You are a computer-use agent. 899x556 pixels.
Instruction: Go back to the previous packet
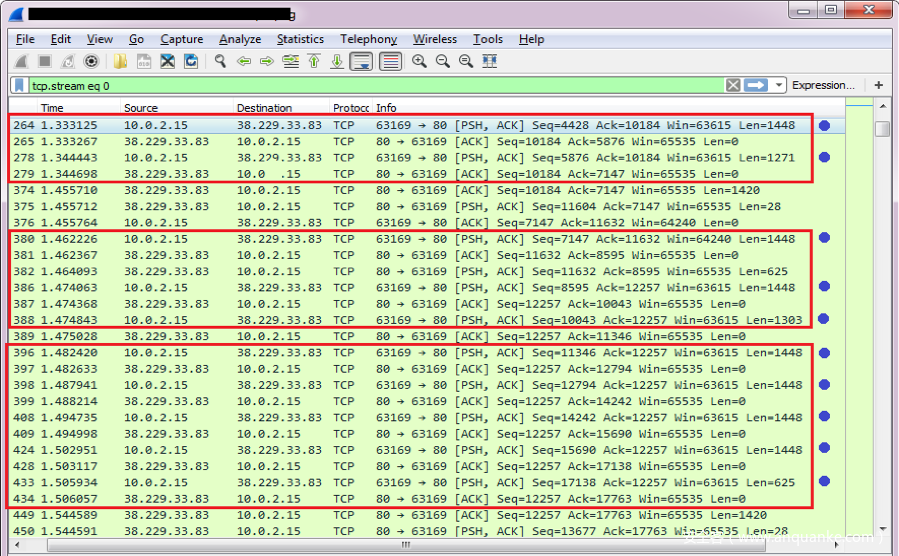[x=244, y=62]
